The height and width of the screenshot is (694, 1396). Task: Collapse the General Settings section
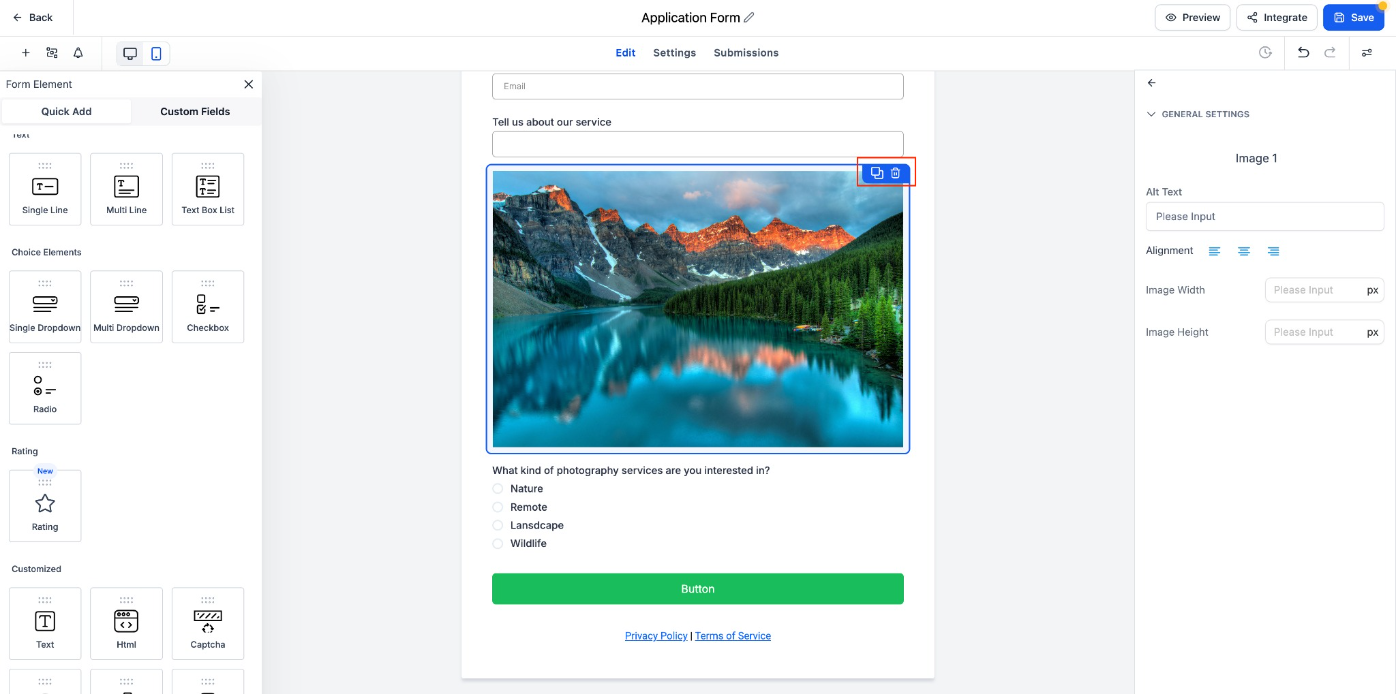point(1151,114)
